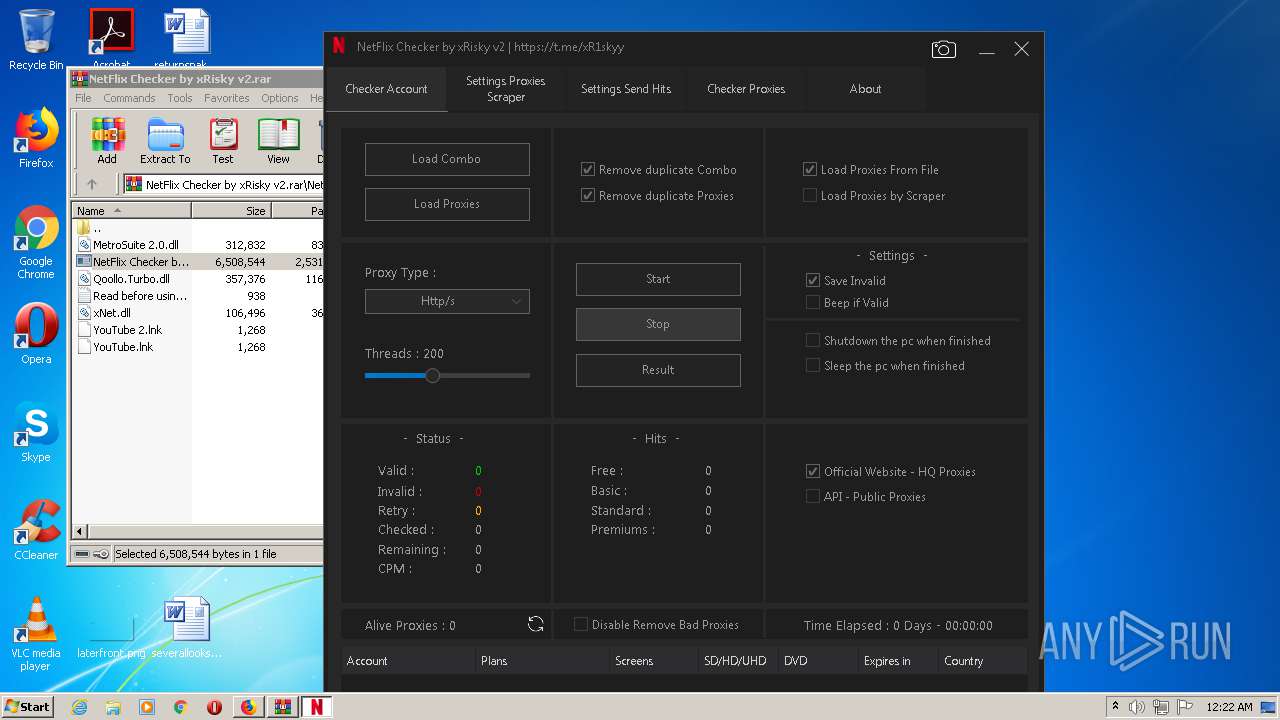Screen dimensions: 1280x720
Task: Click the Firefox taskbar button
Action: click(x=248, y=707)
